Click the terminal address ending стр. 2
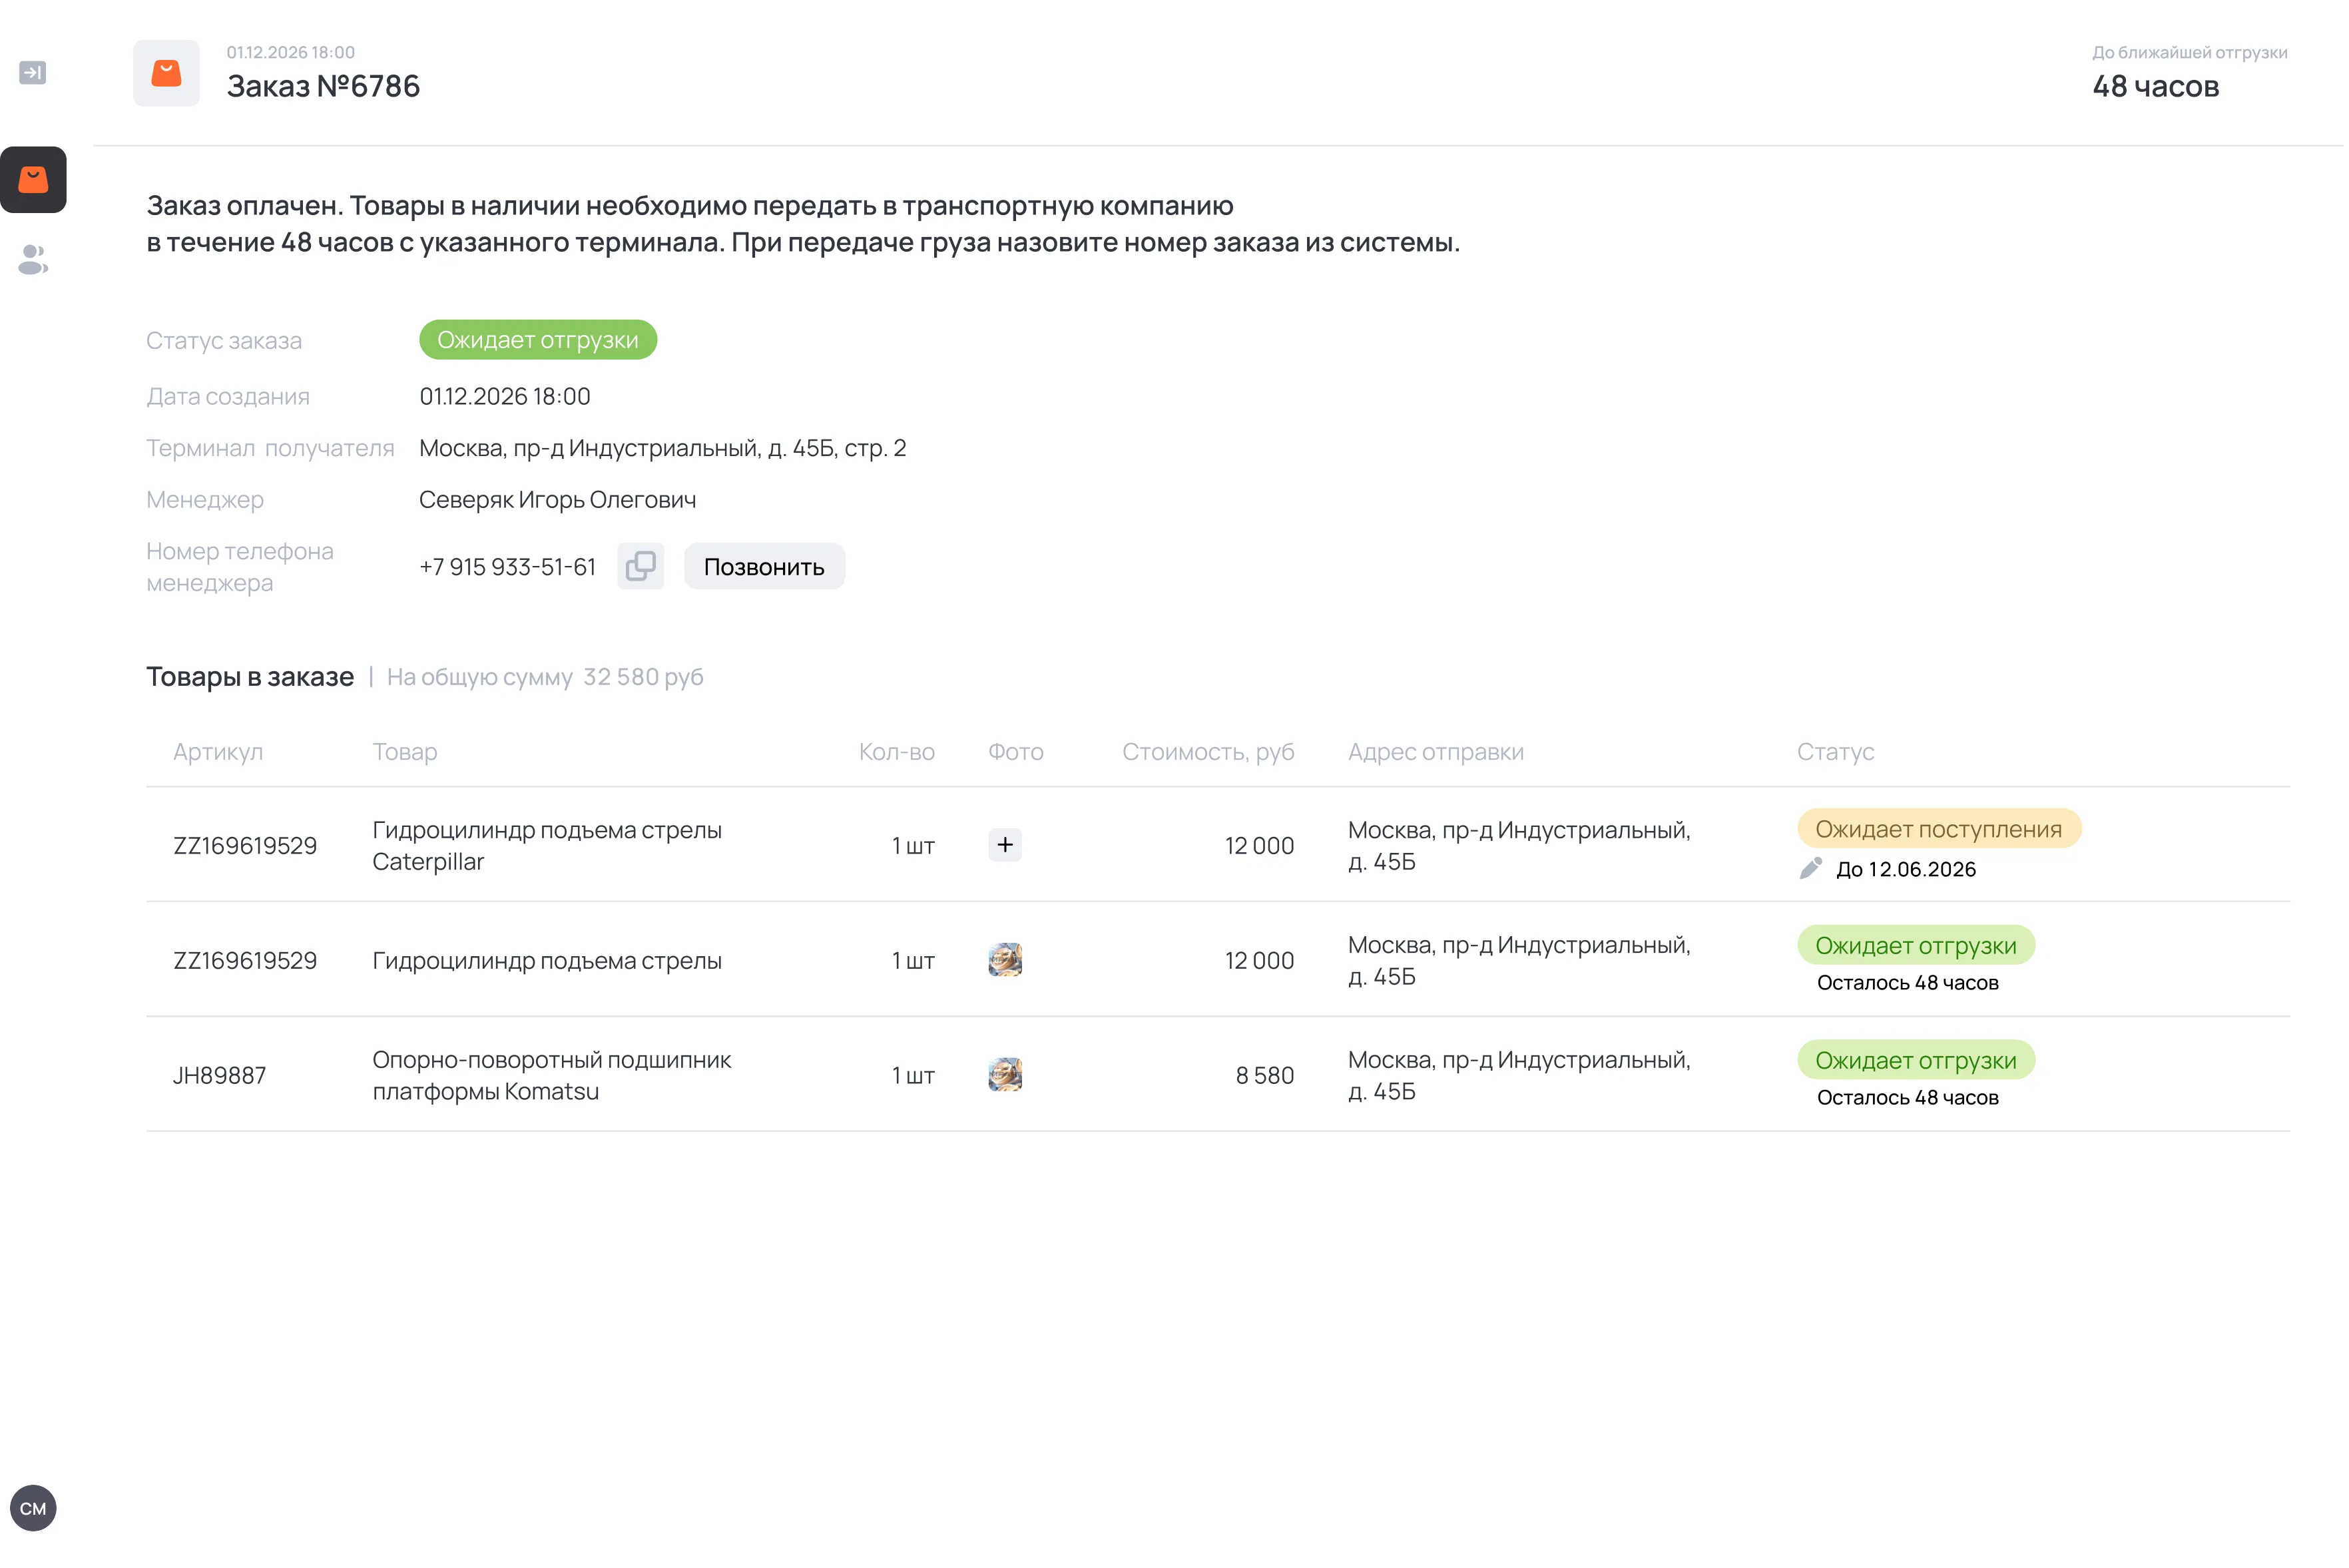Screen dimensions: 2349x1568 [x=663, y=448]
